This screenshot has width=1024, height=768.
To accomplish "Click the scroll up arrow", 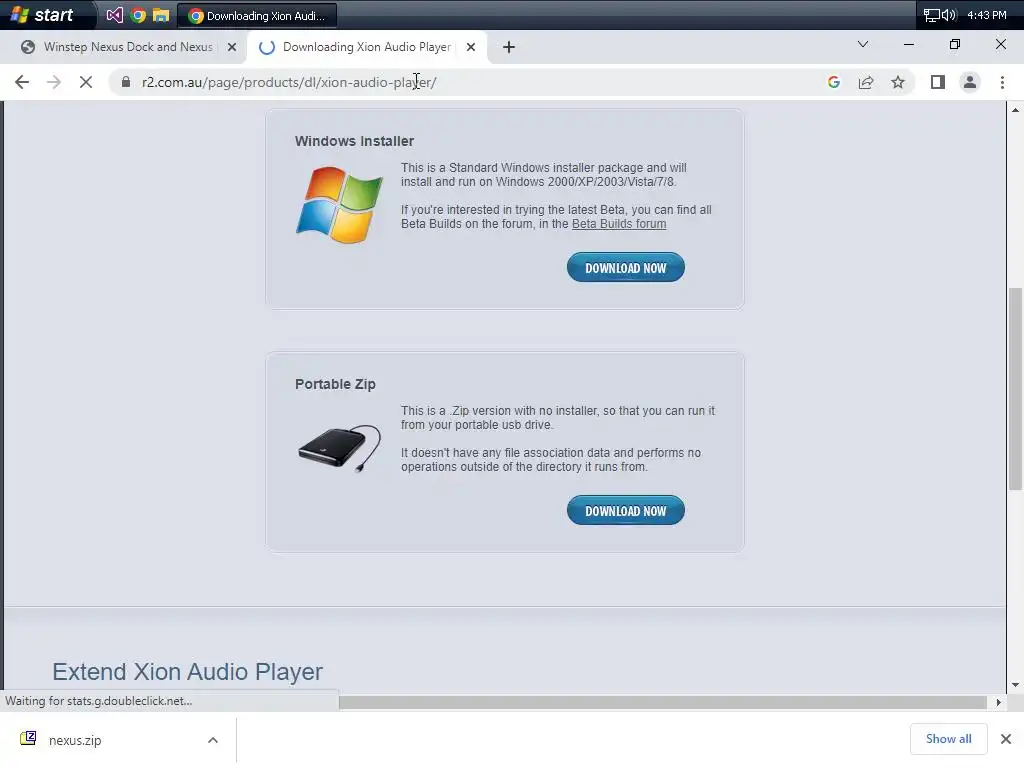I will (x=1015, y=110).
